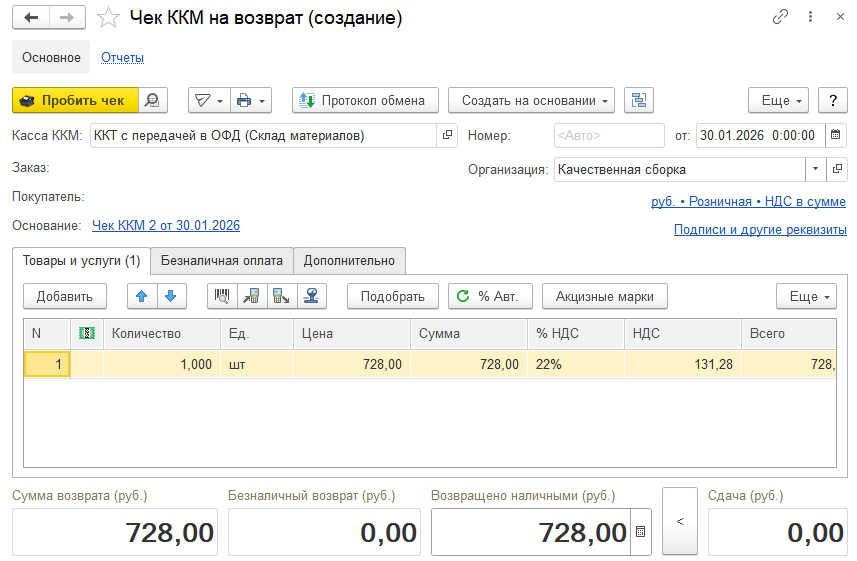Copy link to document via chain icon
Image resolution: width=857 pixels, height=561 pixels.
780,18
